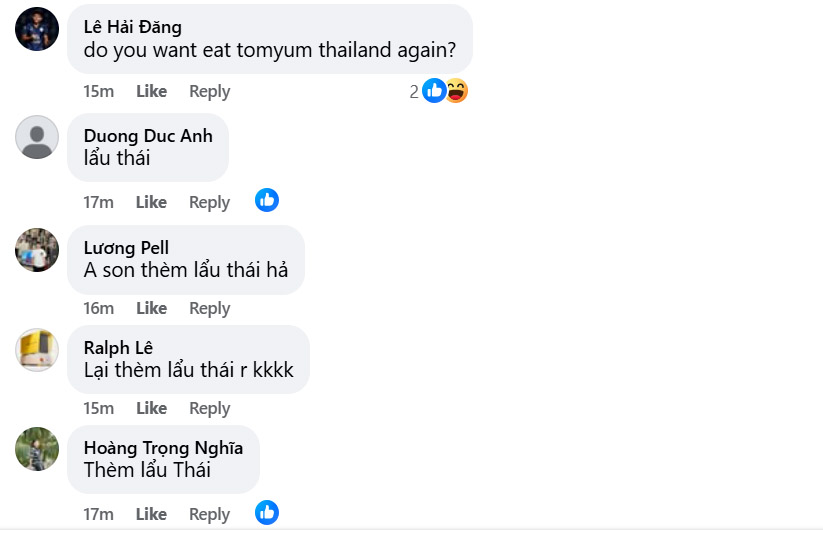
Task: Click Lê Hải Đăng's profile avatar
Action: [x=37, y=29]
